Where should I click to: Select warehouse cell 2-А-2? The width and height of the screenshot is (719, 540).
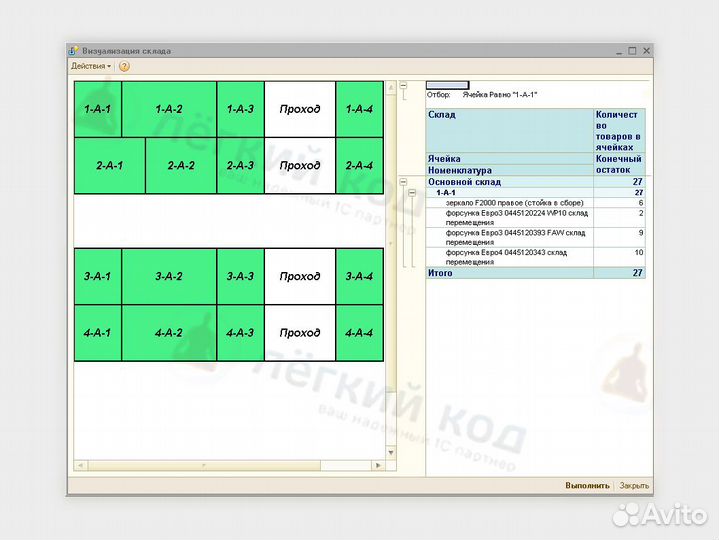click(x=181, y=165)
